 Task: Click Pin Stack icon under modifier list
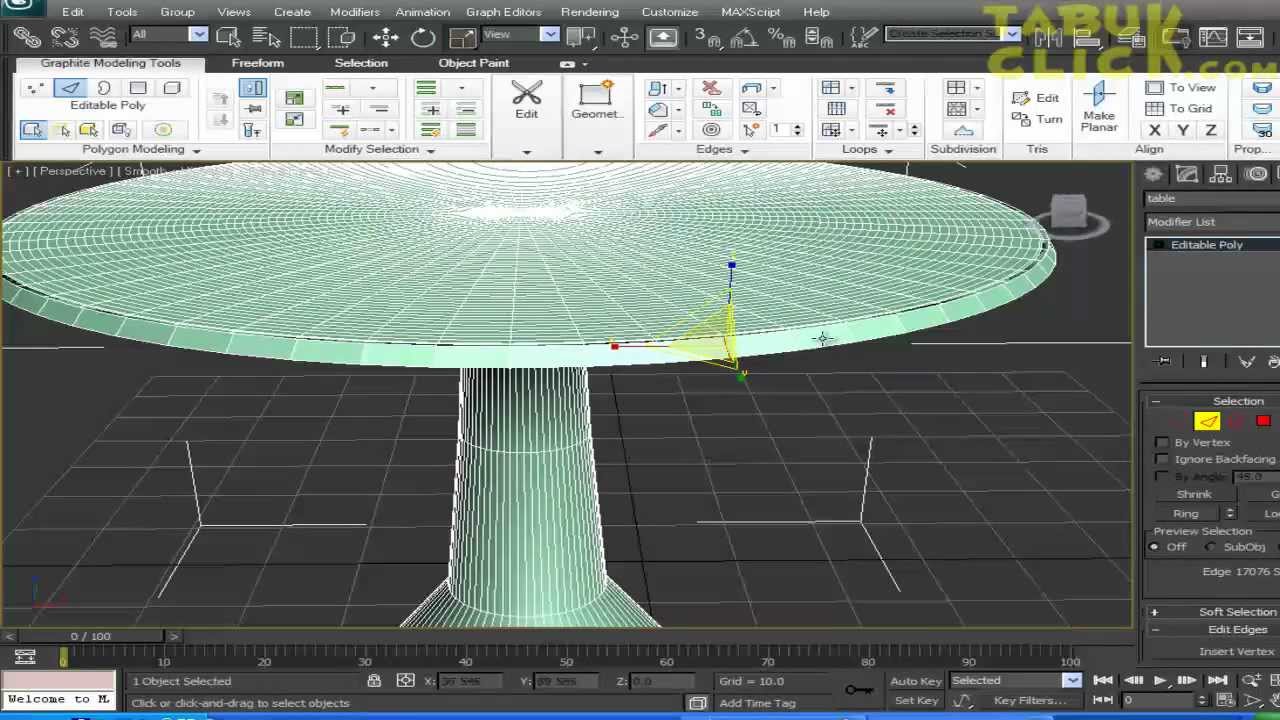[x=1163, y=361]
